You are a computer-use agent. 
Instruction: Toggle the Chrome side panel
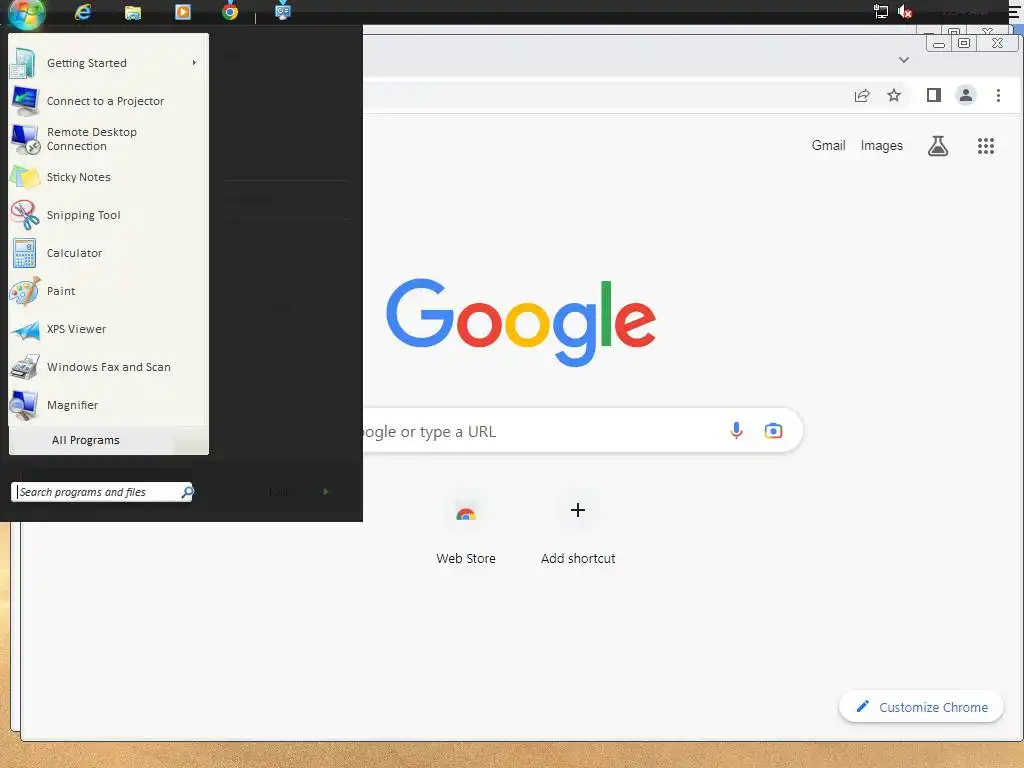tap(934, 95)
